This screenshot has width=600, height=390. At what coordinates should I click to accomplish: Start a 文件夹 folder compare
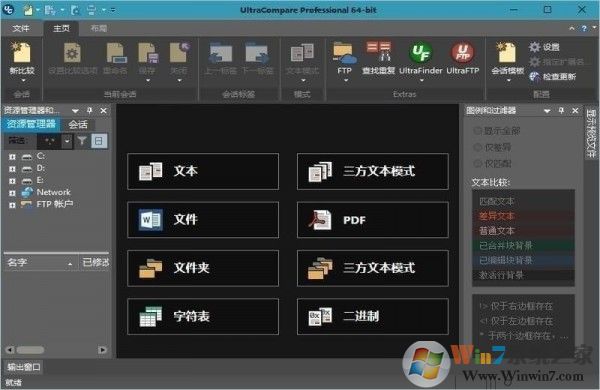[203, 268]
